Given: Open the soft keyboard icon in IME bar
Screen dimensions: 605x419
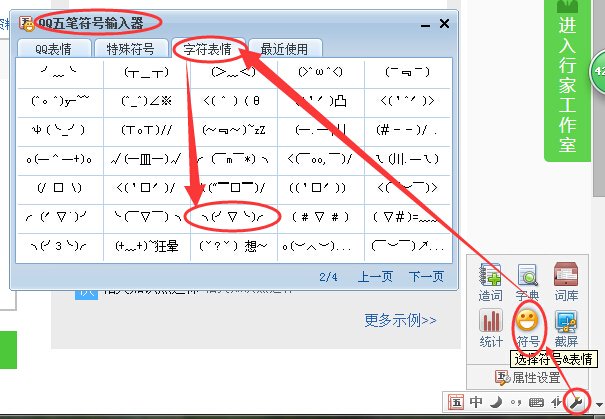Looking at the screenshot, I should (x=536, y=403).
